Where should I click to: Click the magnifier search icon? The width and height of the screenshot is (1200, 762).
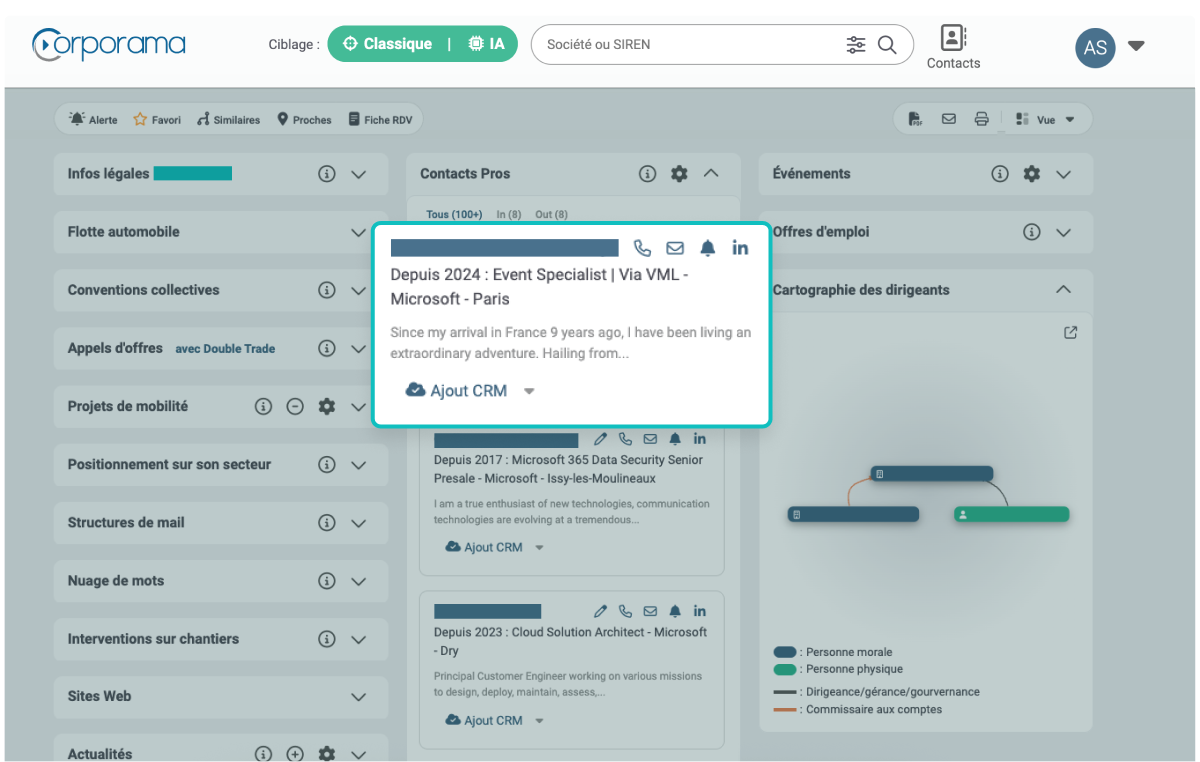(x=887, y=44)
